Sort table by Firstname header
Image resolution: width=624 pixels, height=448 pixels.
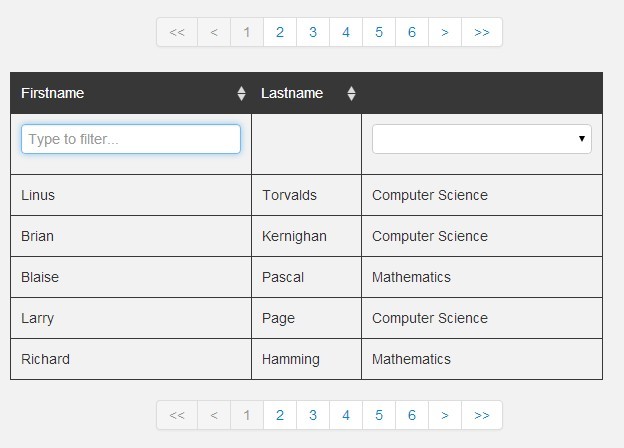[x=53, y=93]
